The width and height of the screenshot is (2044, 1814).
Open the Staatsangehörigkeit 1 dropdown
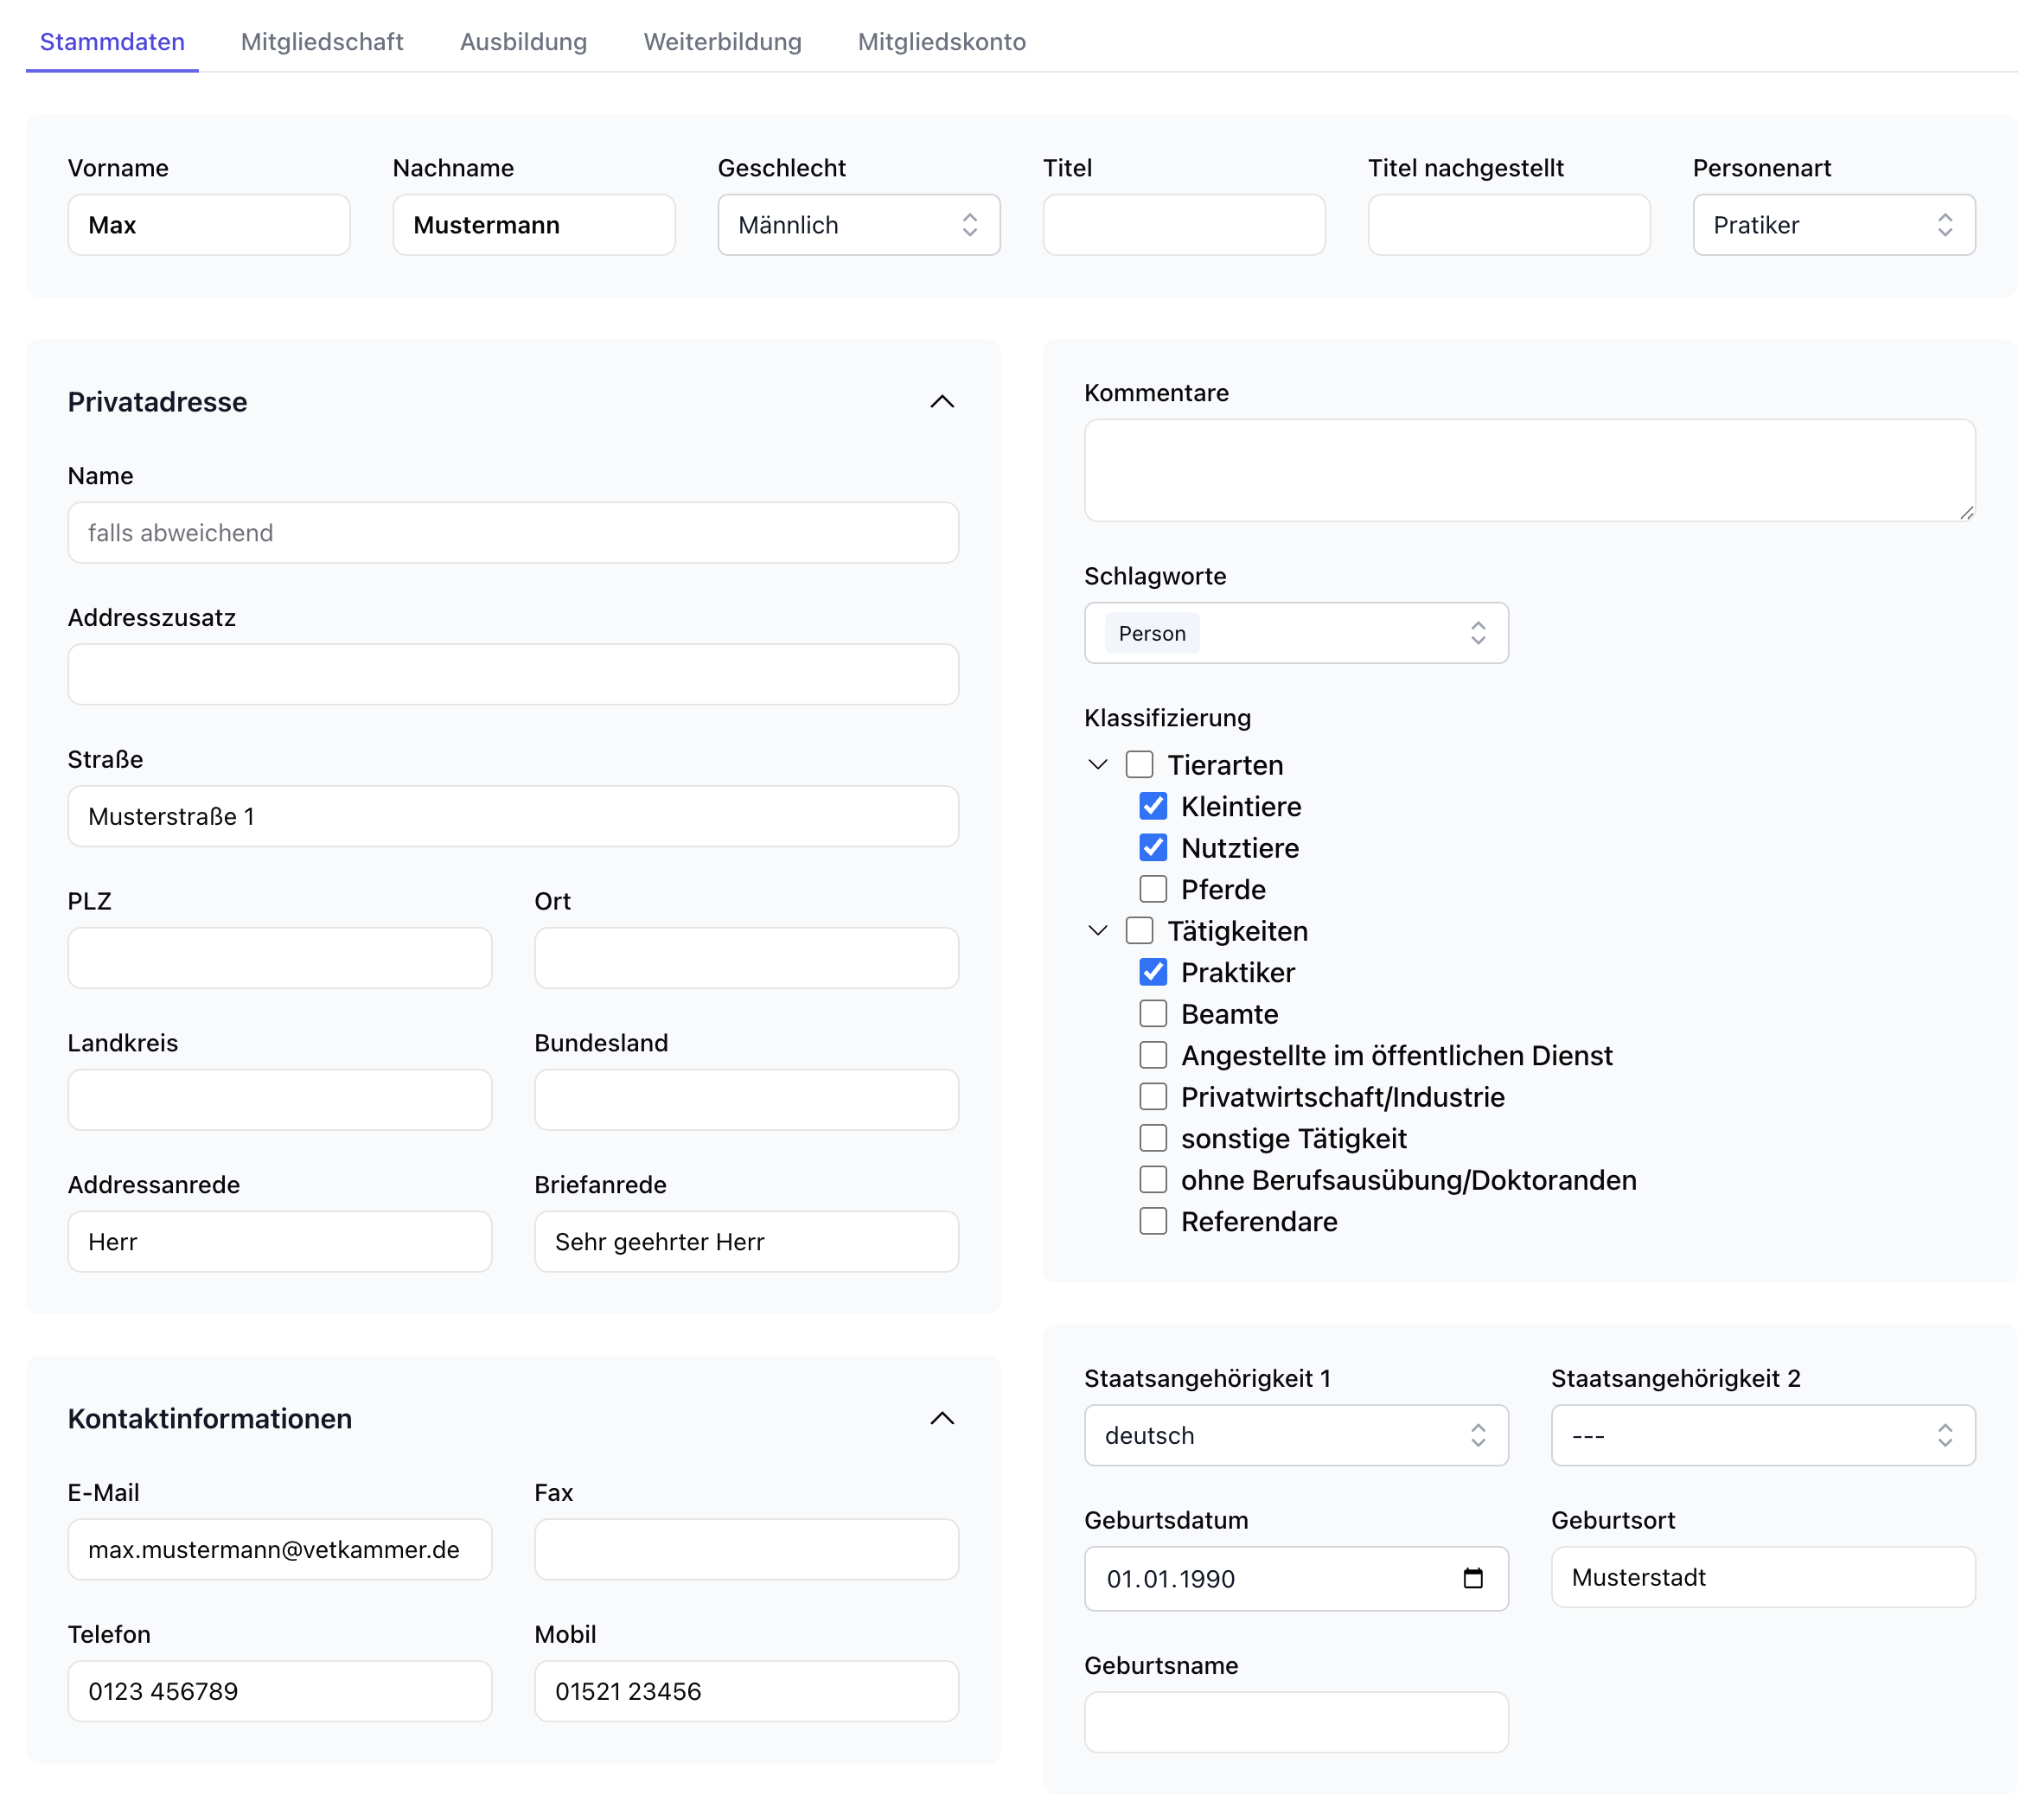click(1295, 1435)
